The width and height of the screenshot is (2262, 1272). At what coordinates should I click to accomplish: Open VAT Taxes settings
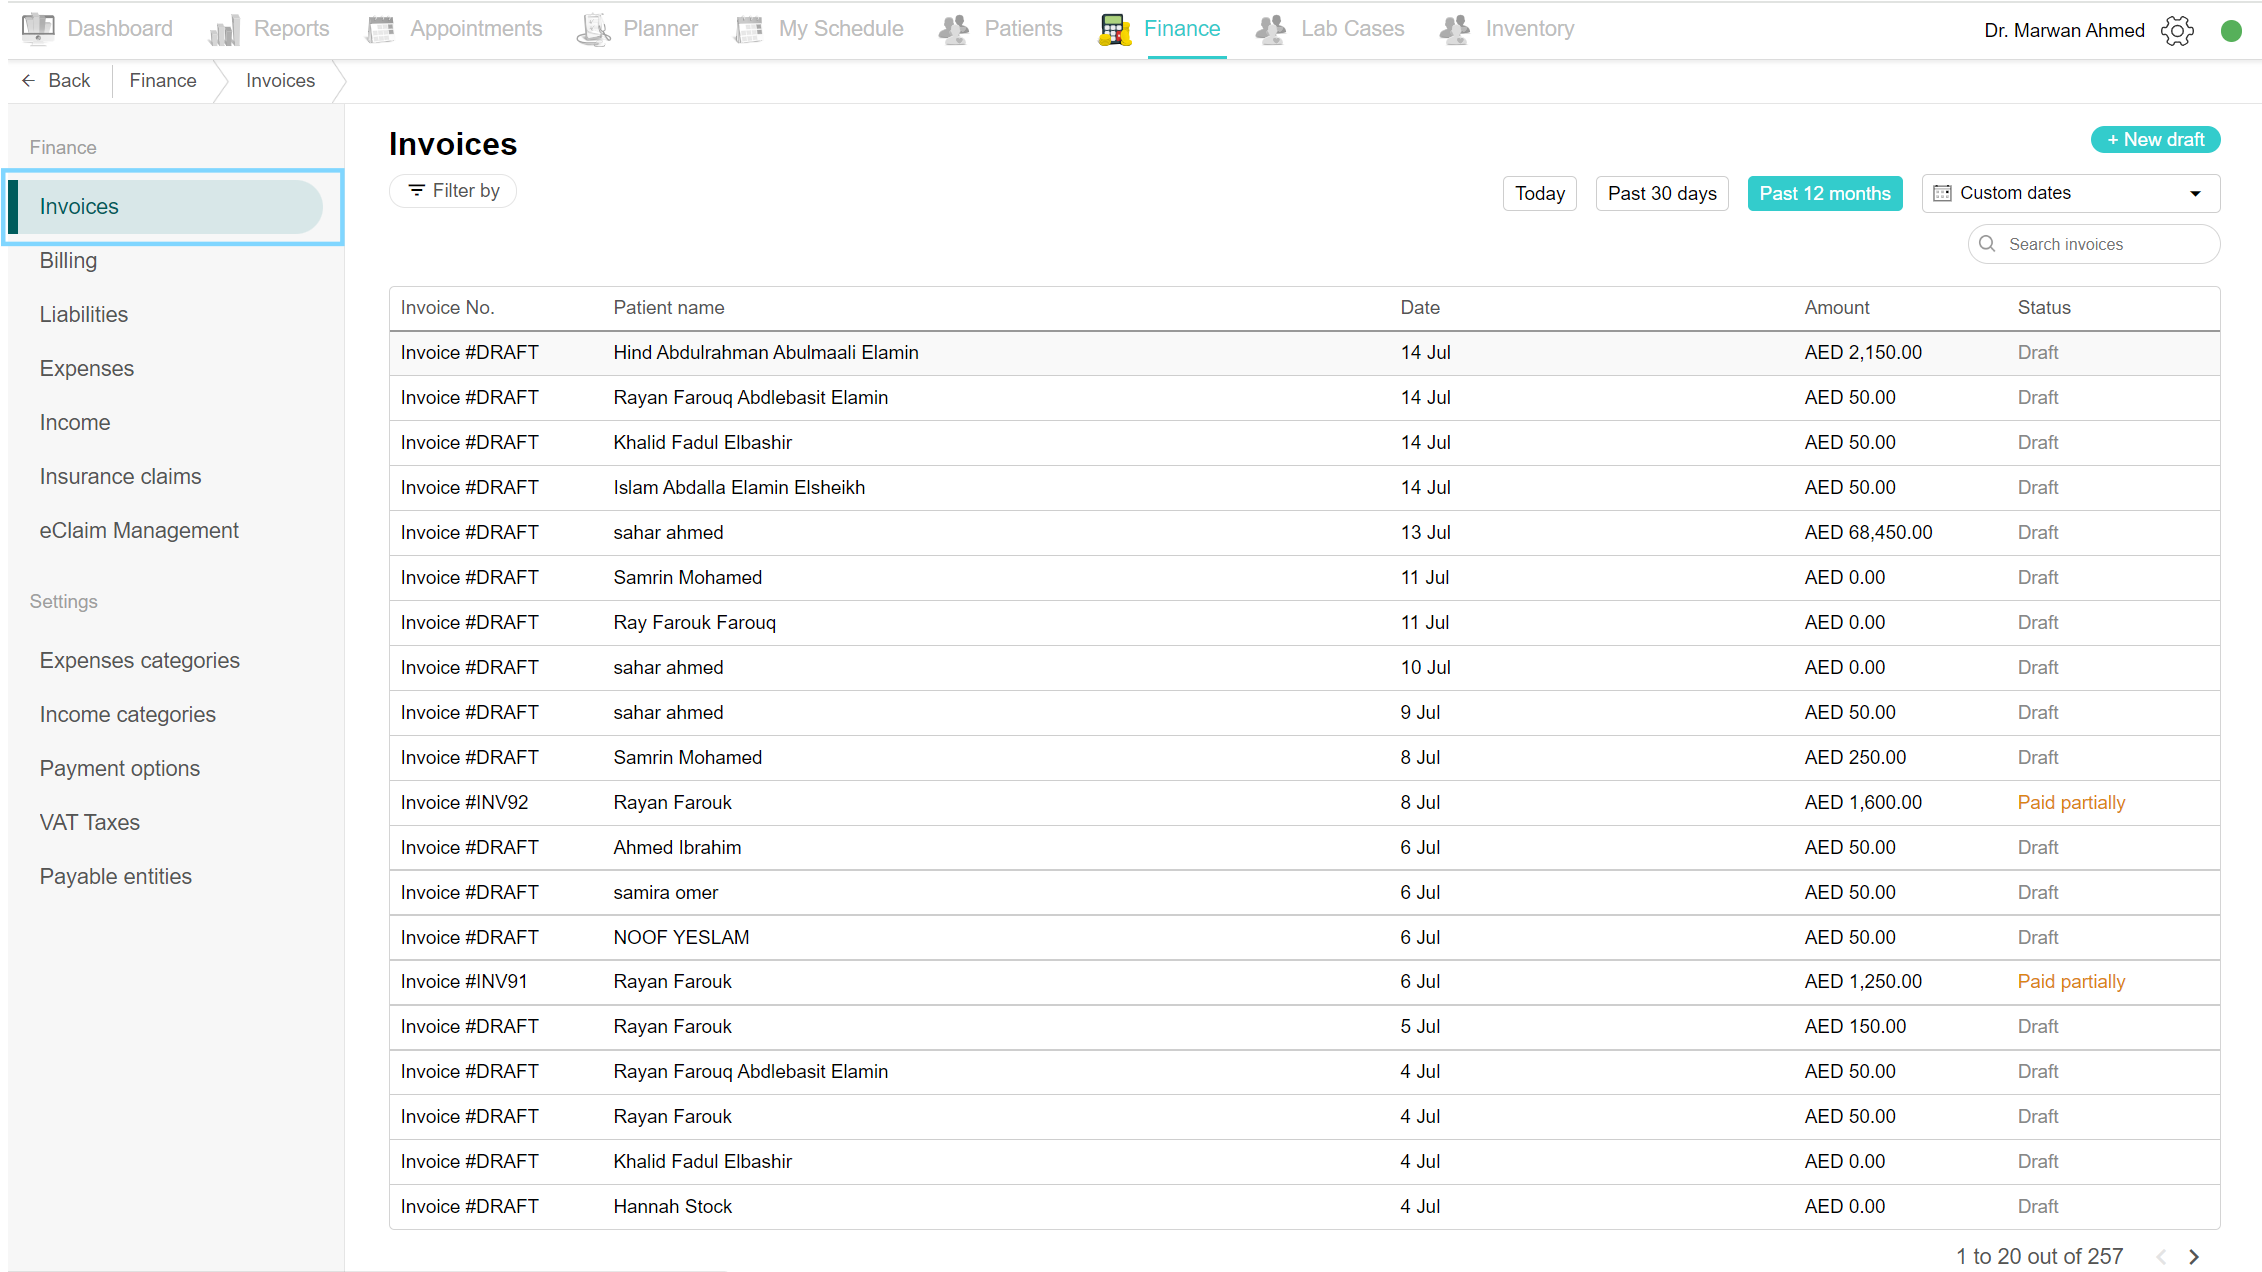click(90, 822)
